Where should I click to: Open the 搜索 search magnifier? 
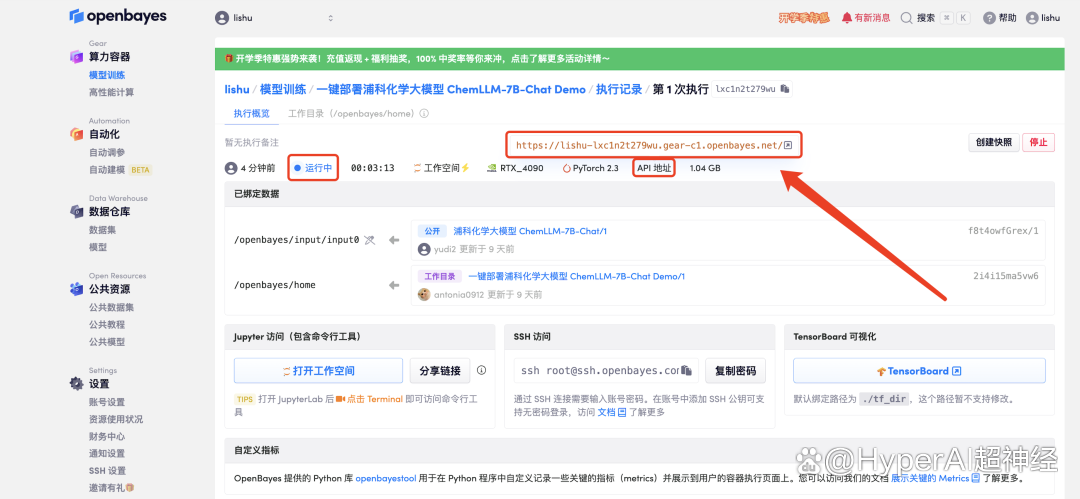[x=906, y=18]
